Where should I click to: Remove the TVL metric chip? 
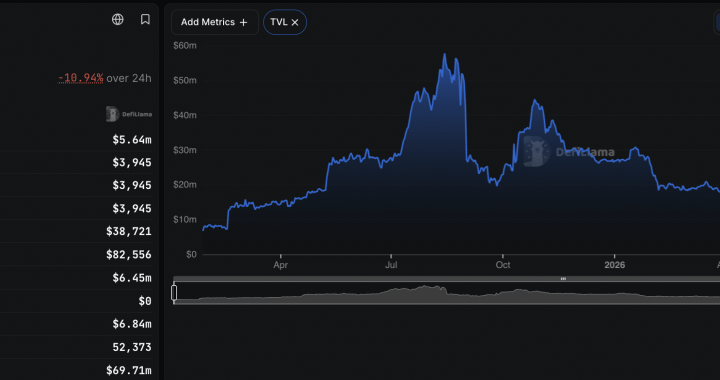[x=295, y=22]
